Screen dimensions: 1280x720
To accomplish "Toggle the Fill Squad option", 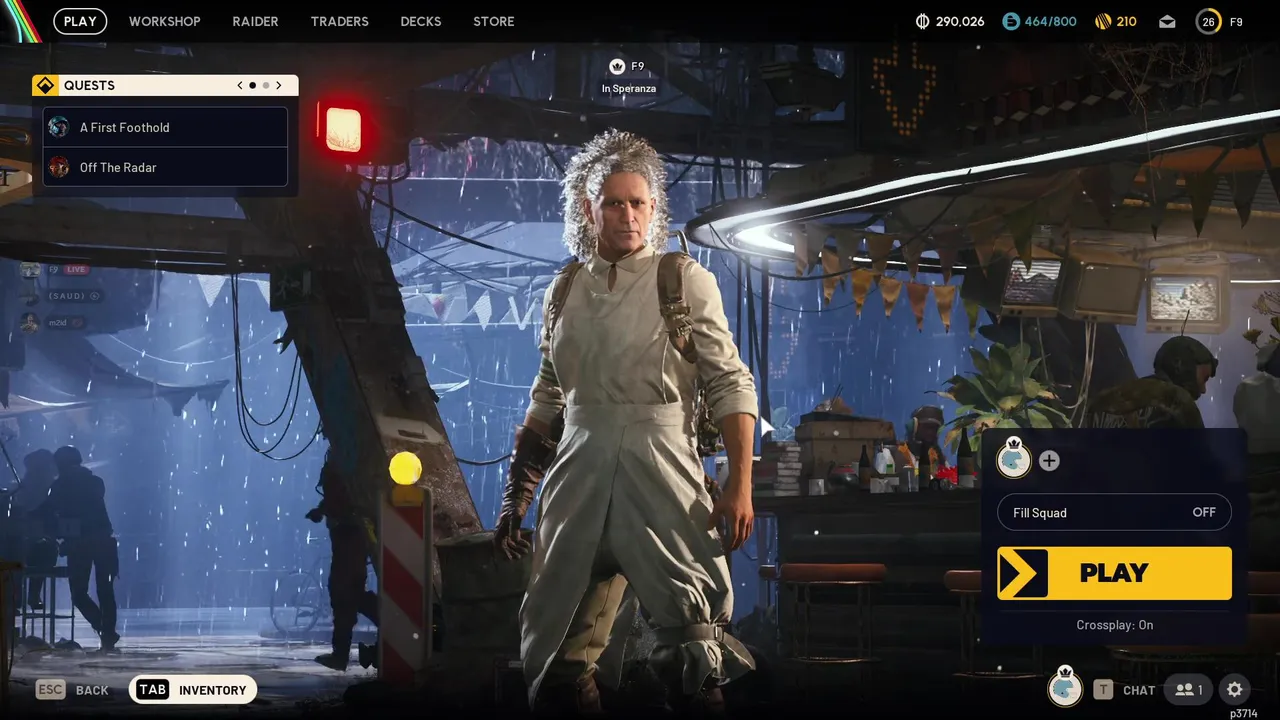I will (1114, 512).
